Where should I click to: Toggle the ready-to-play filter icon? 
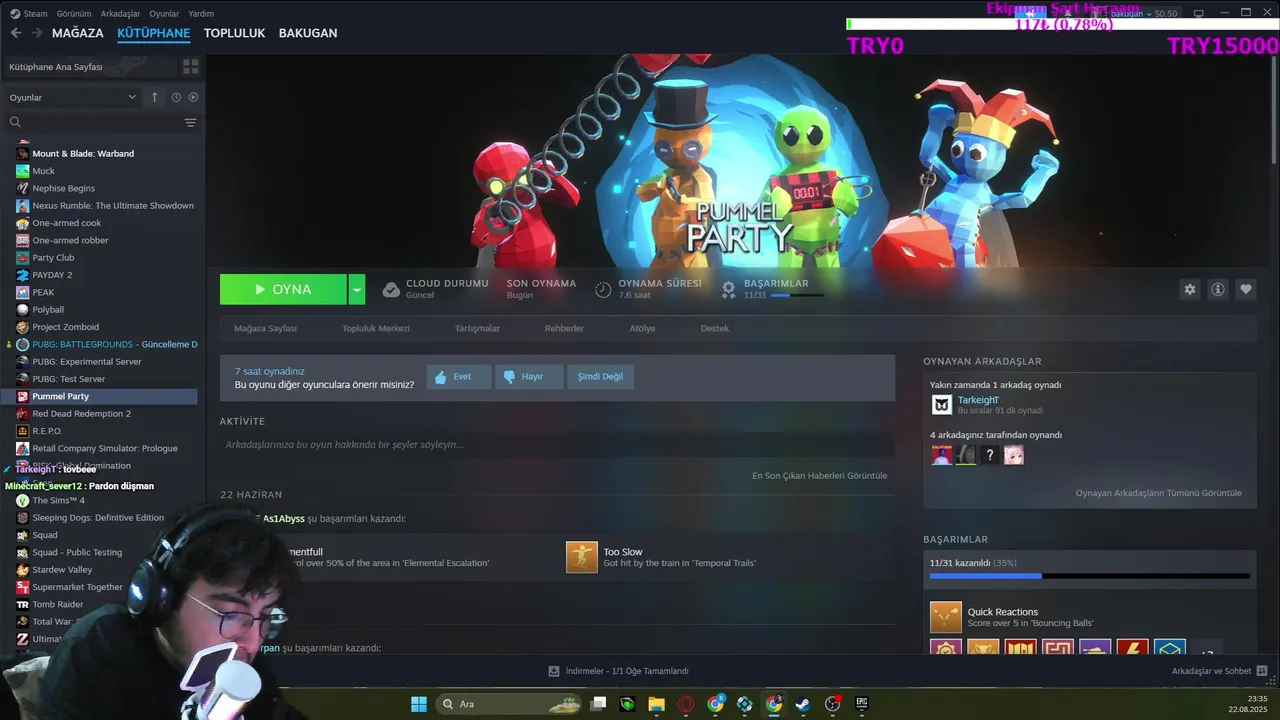coord(193,97)
